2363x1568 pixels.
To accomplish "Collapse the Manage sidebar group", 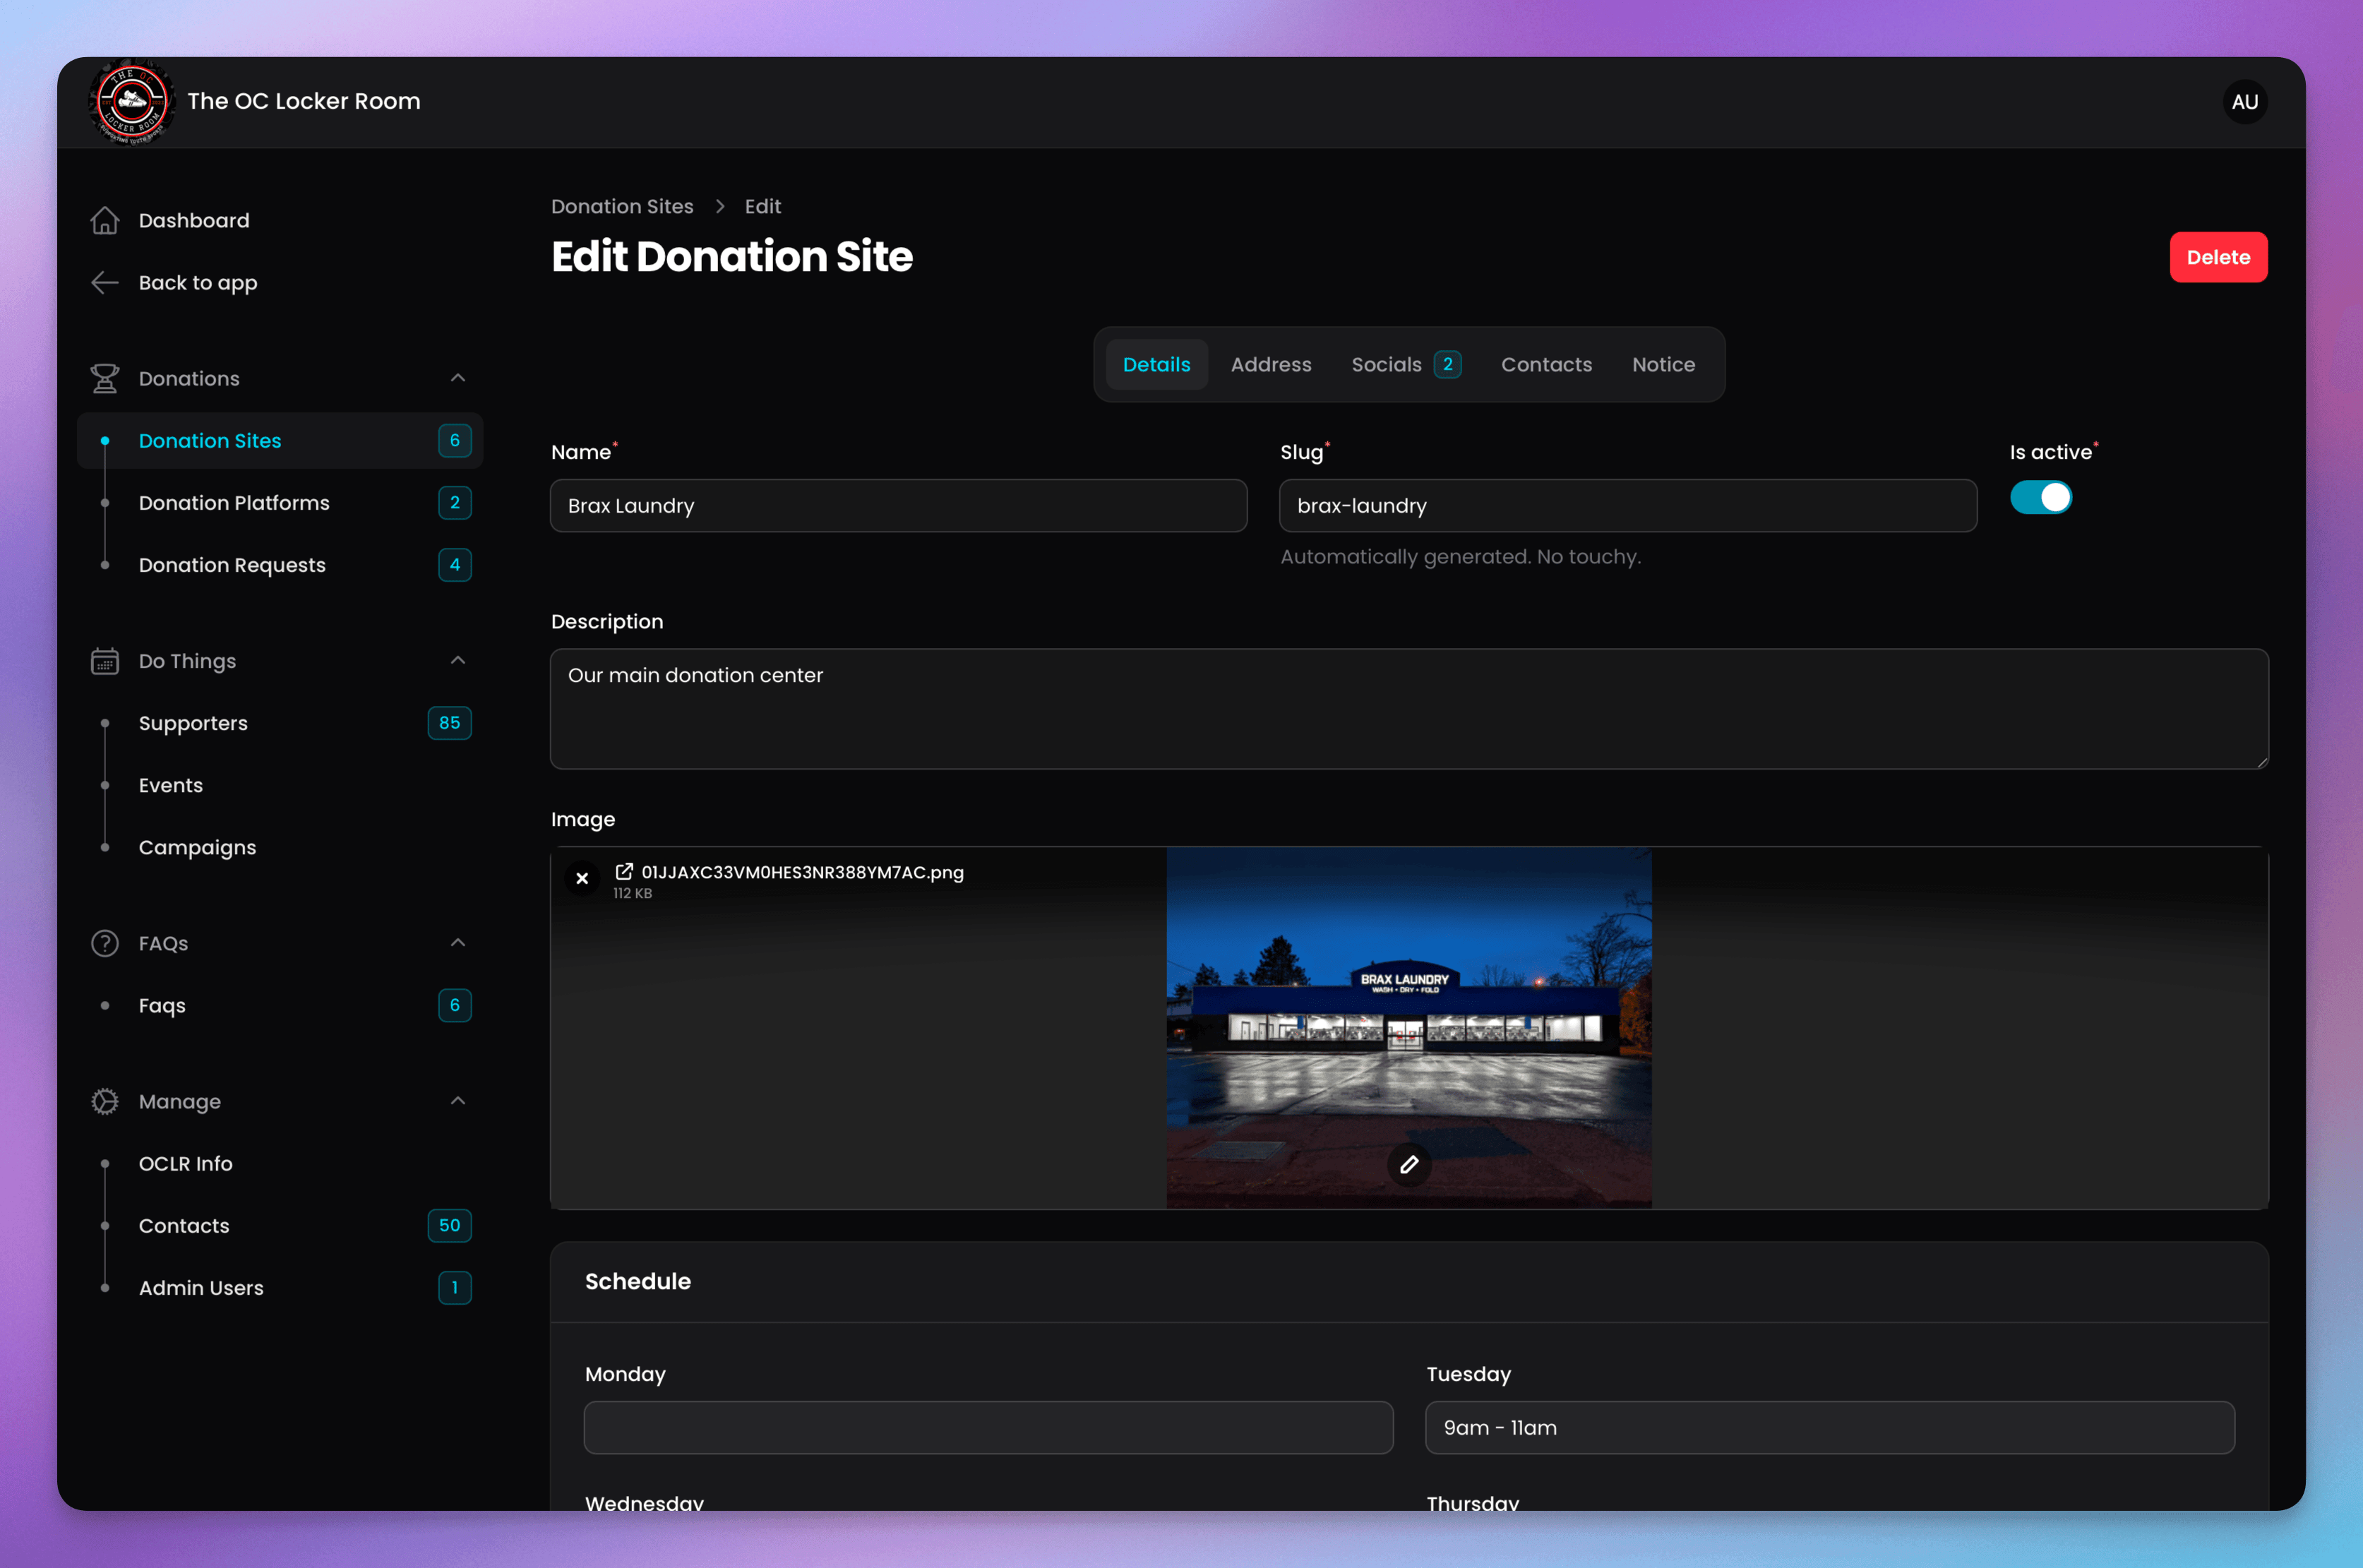I will click(x=458, y=1100).
